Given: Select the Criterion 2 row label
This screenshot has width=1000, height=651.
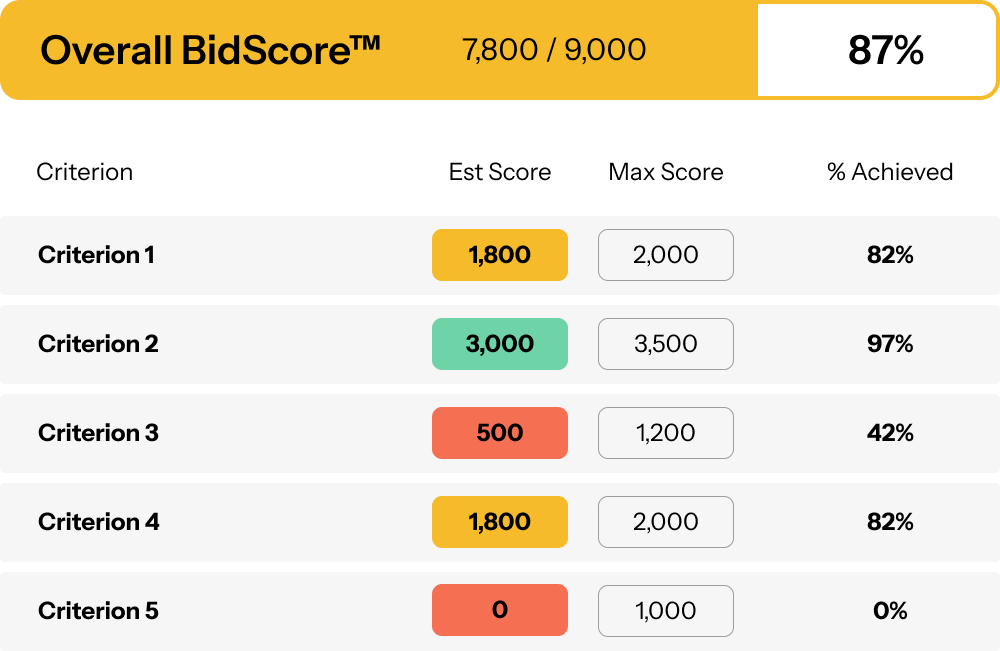Looking at the screenshot, I should (98, 344).
